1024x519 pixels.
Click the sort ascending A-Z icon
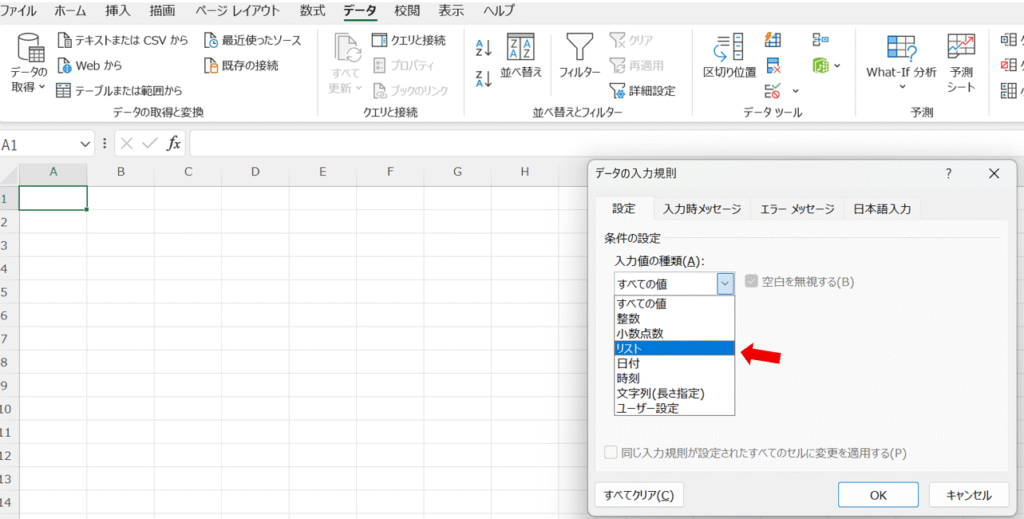coord(484,48)
